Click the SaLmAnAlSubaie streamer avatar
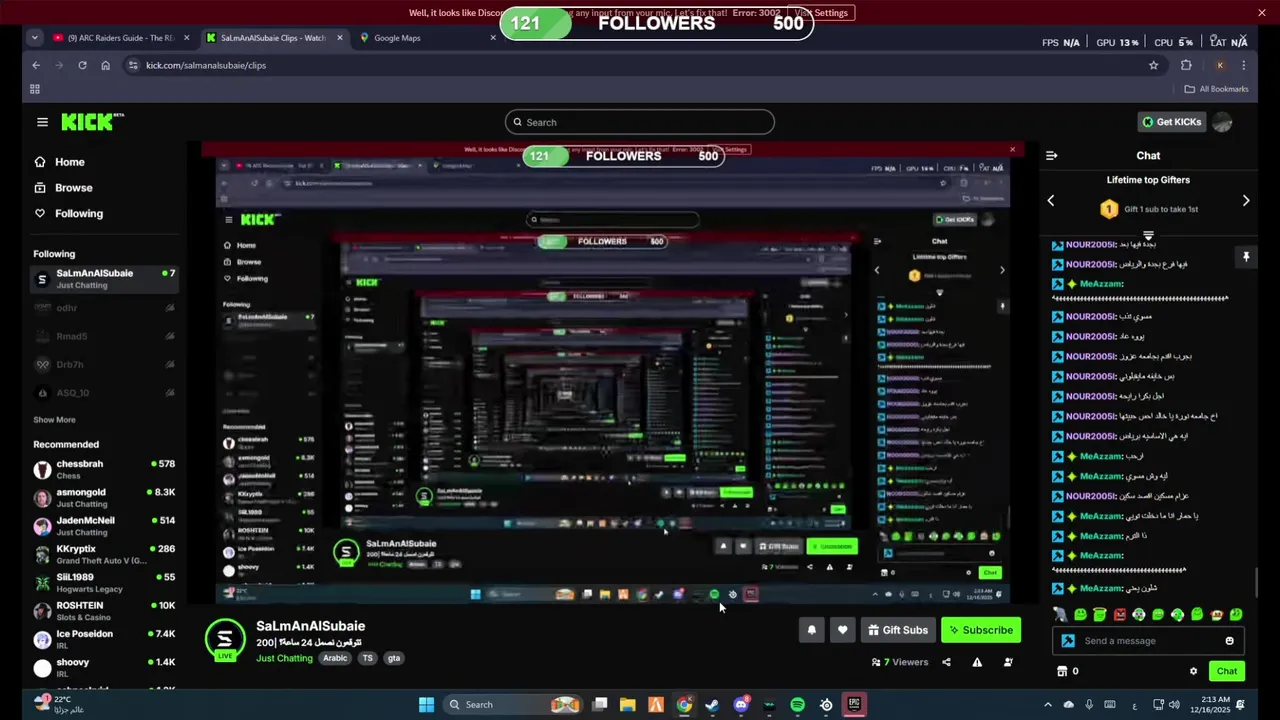The width and height of the screenshot is (1280, 720). point(225,640)
